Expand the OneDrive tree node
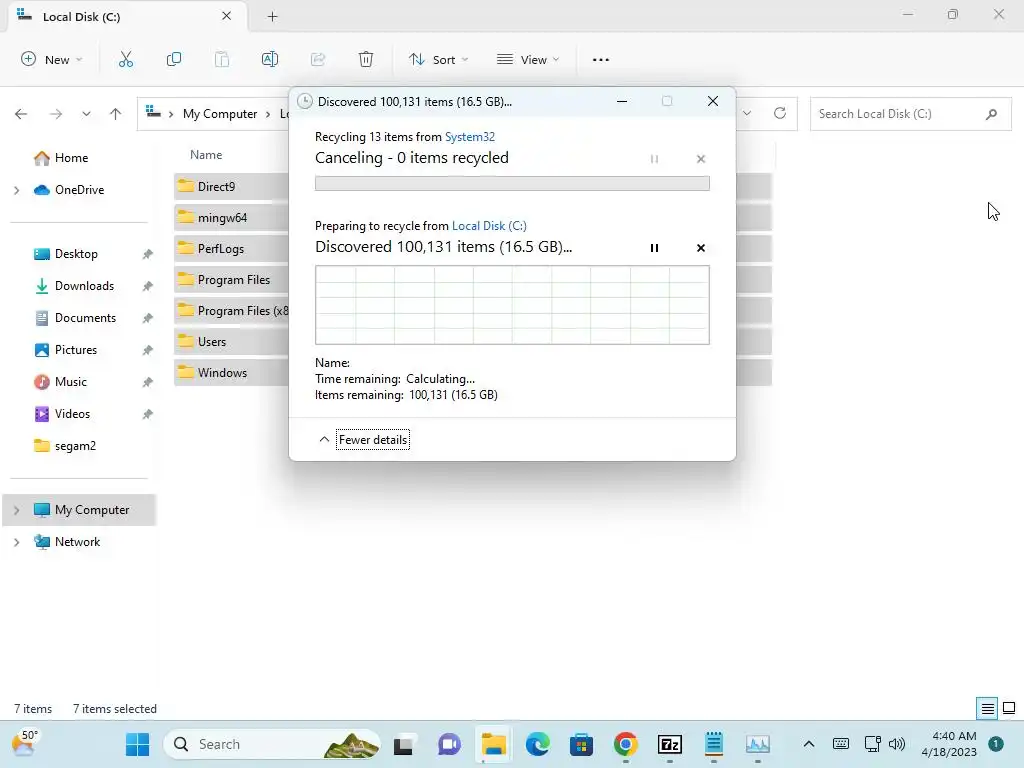The height and width of the screenshot is (768, 1024). click(x=16, y=190)
